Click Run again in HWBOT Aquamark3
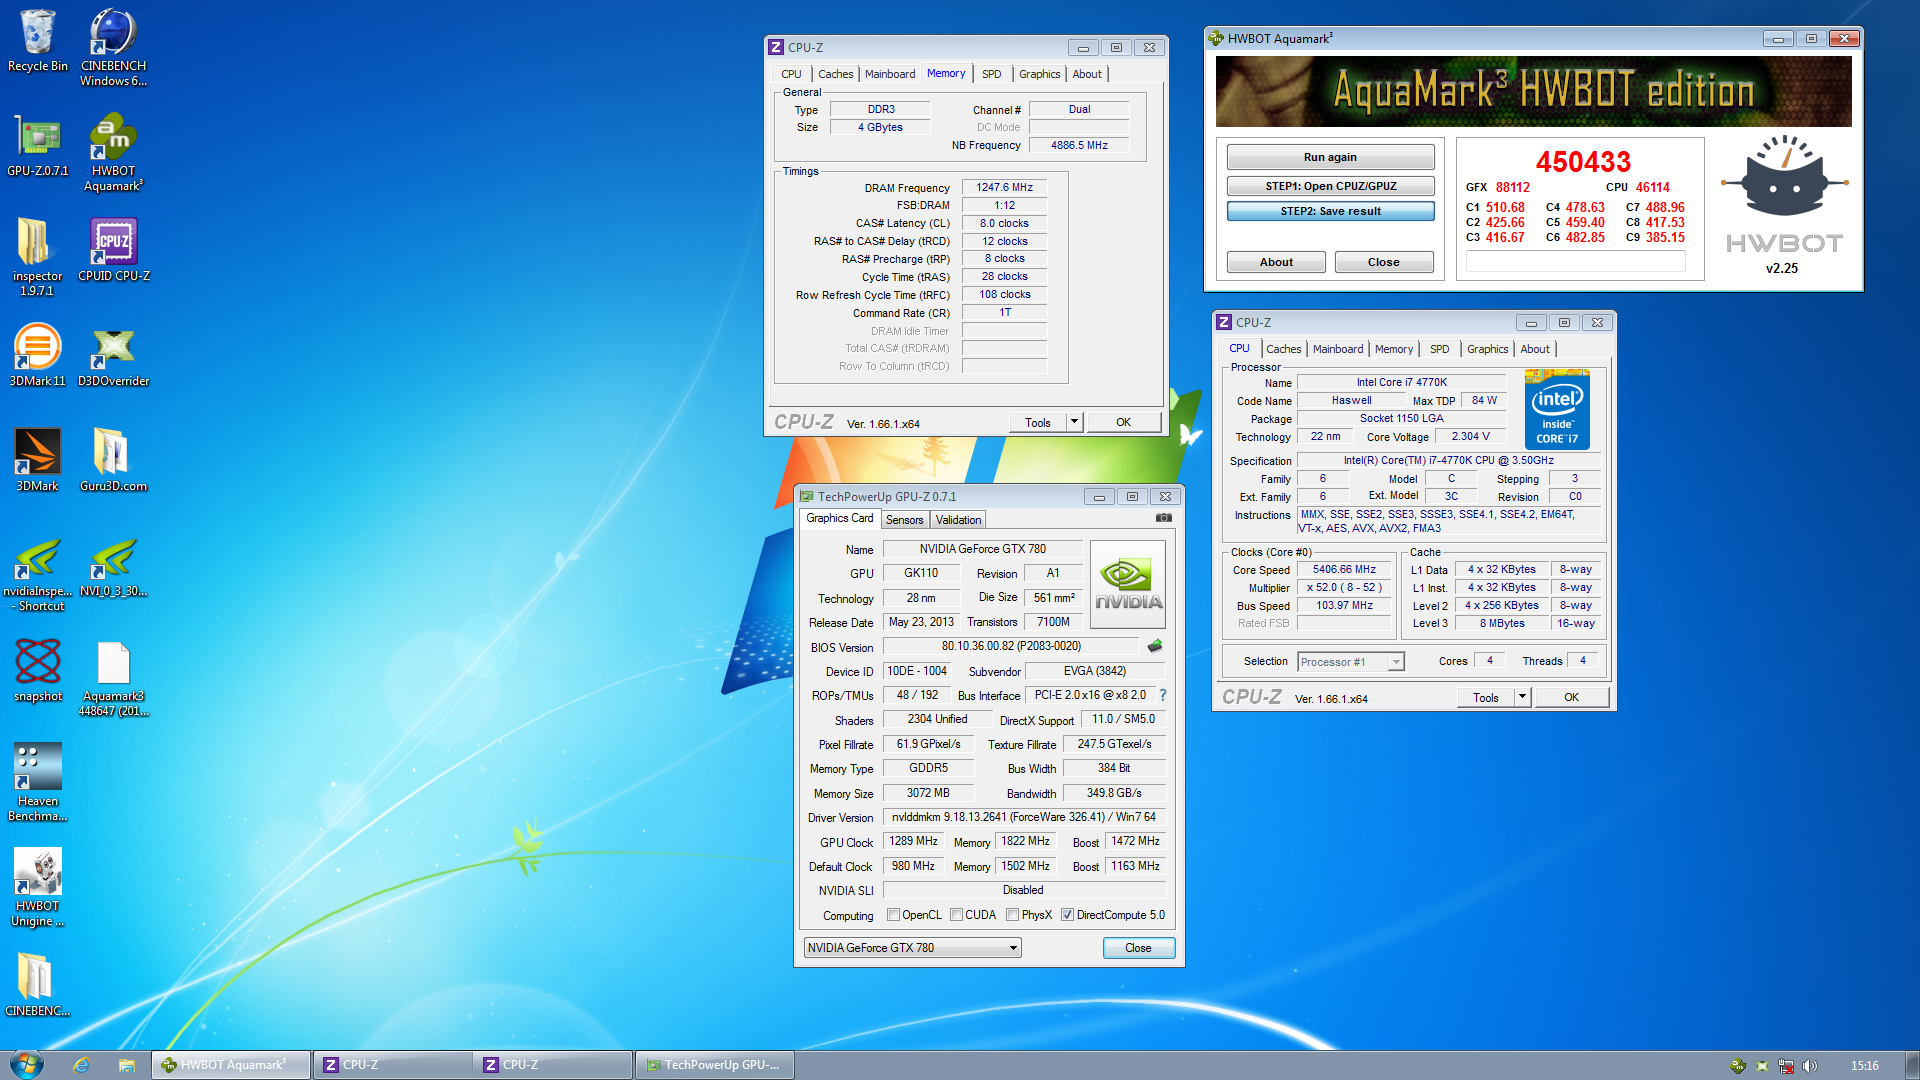The height and width of the screenshot is (1080, 1920). point(1330,157)
